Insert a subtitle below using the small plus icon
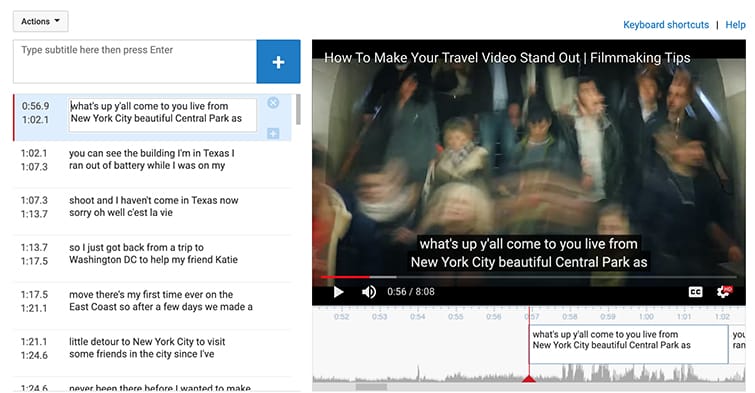This screenshot has width=755, height=393. [273, 133]
